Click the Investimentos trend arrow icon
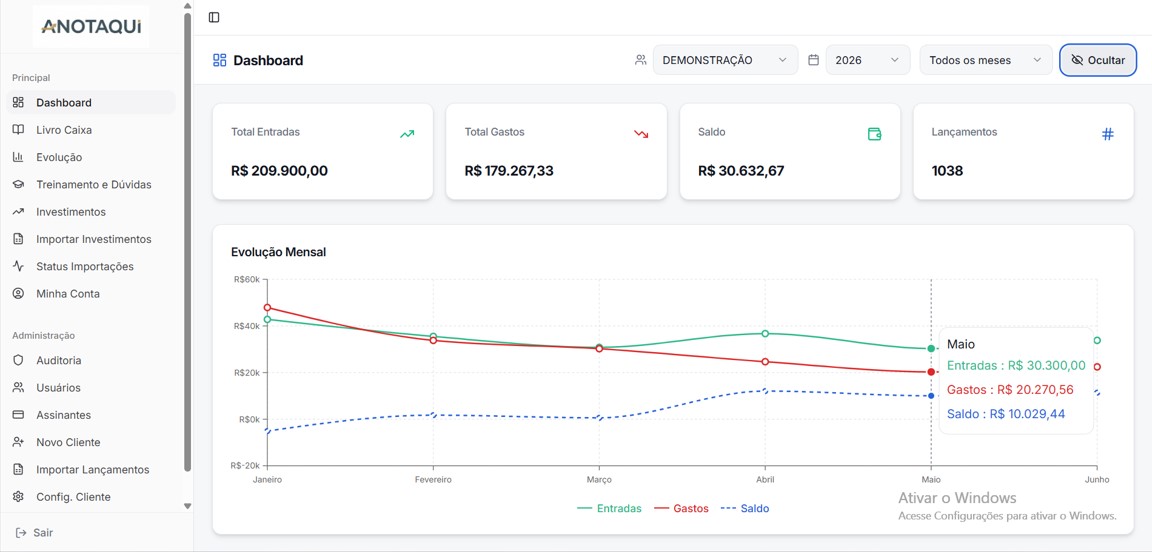1152x552 pixels. 18,212
